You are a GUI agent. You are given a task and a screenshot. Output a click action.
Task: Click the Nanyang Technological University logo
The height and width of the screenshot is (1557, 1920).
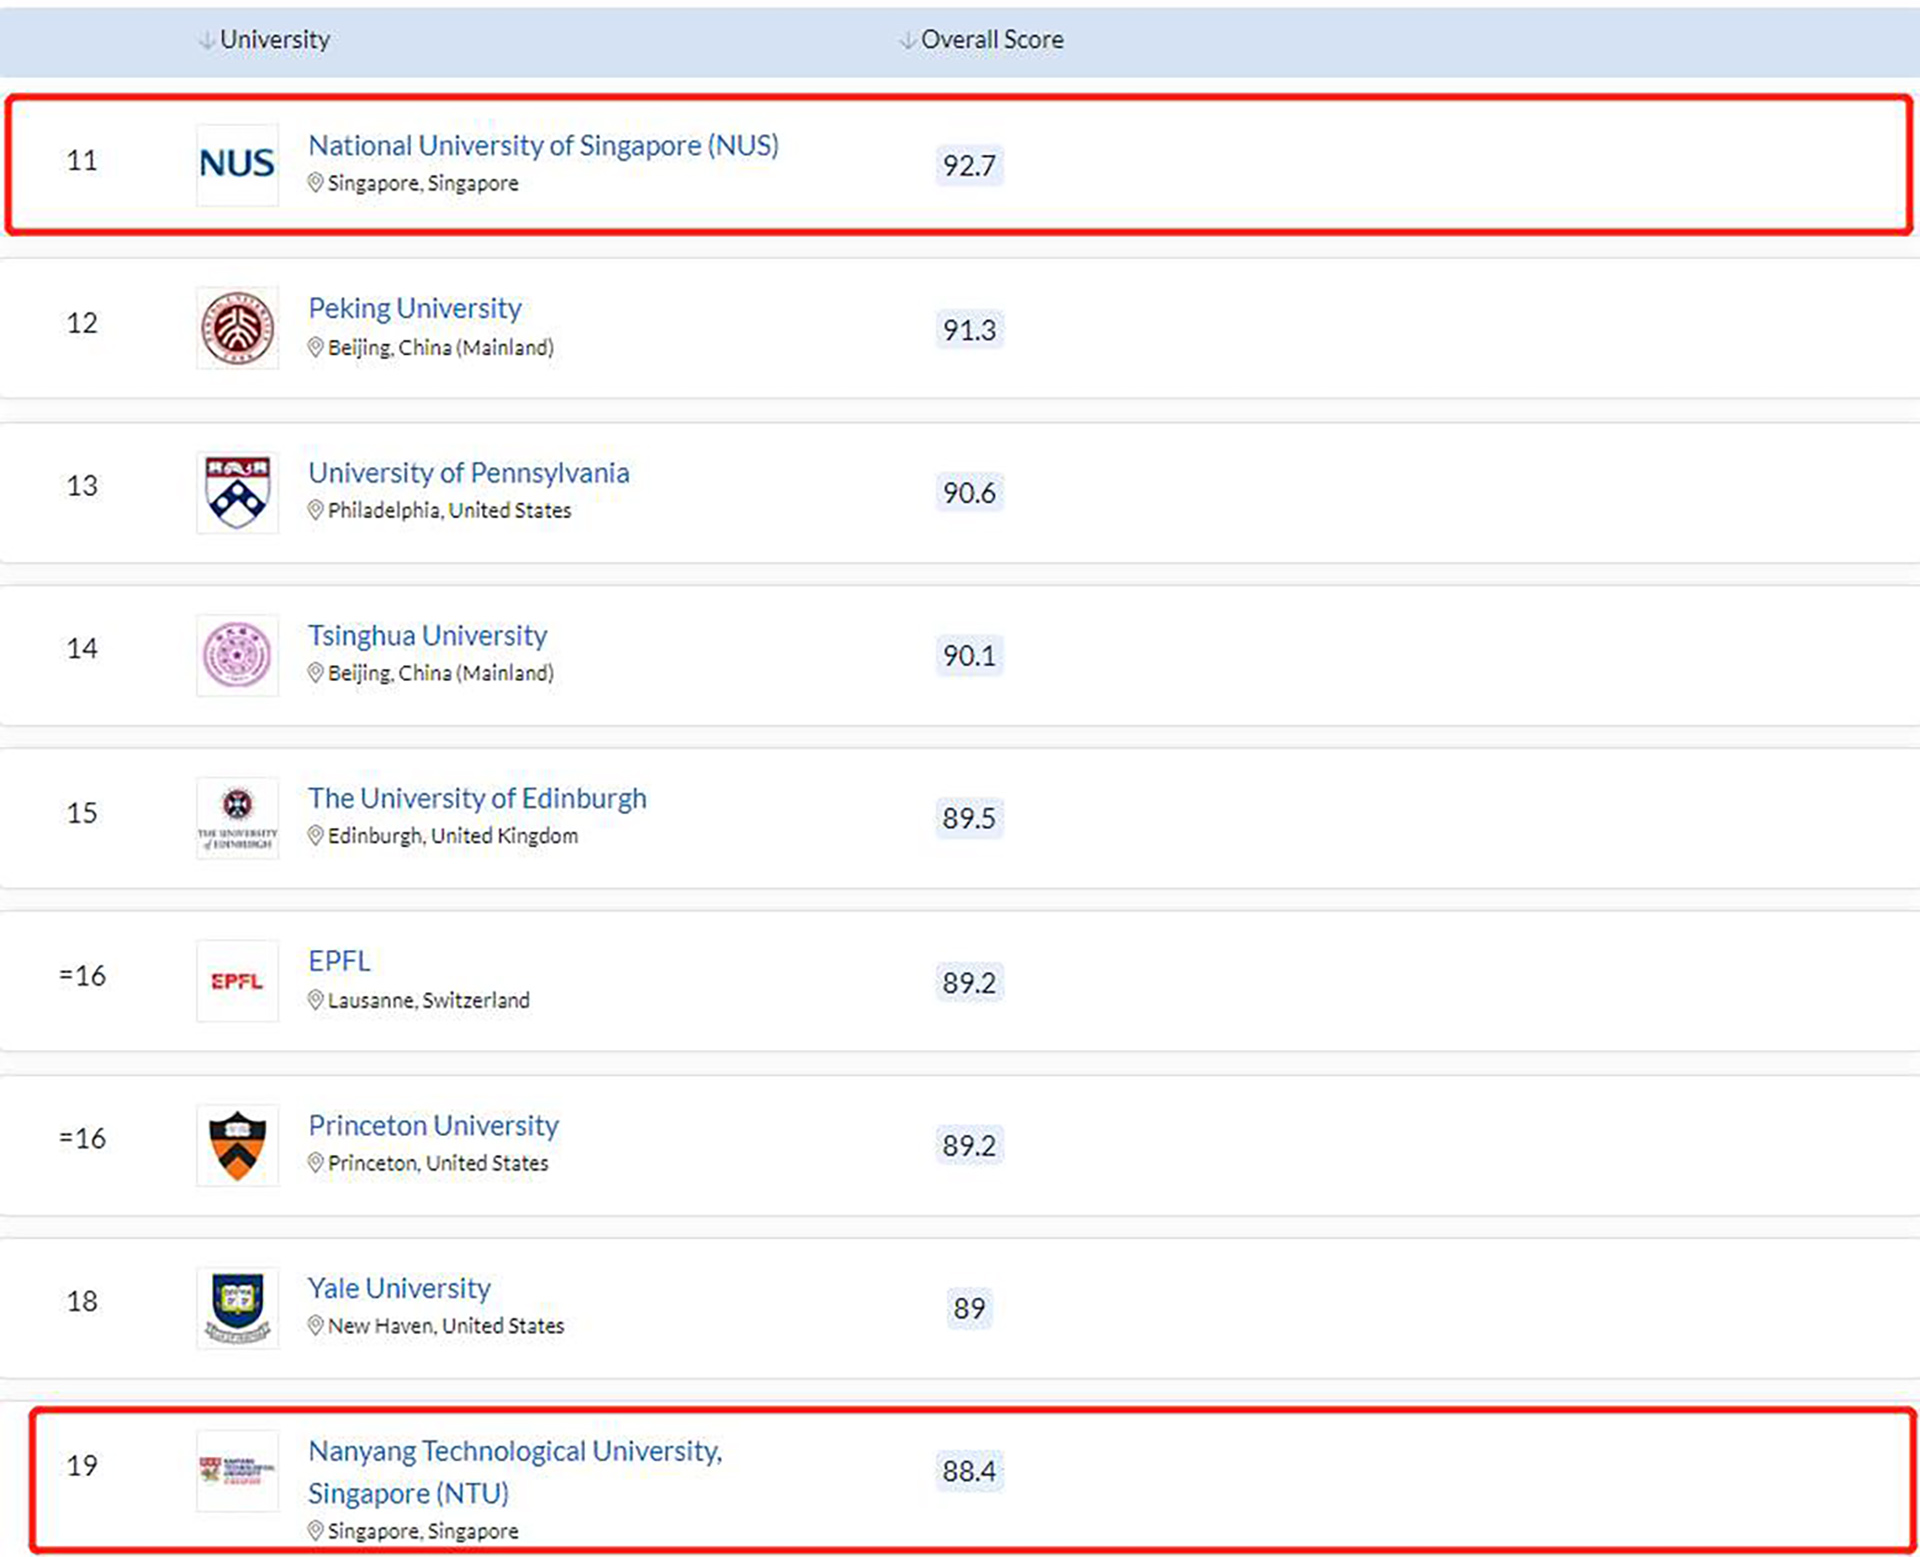point(237,1471)
